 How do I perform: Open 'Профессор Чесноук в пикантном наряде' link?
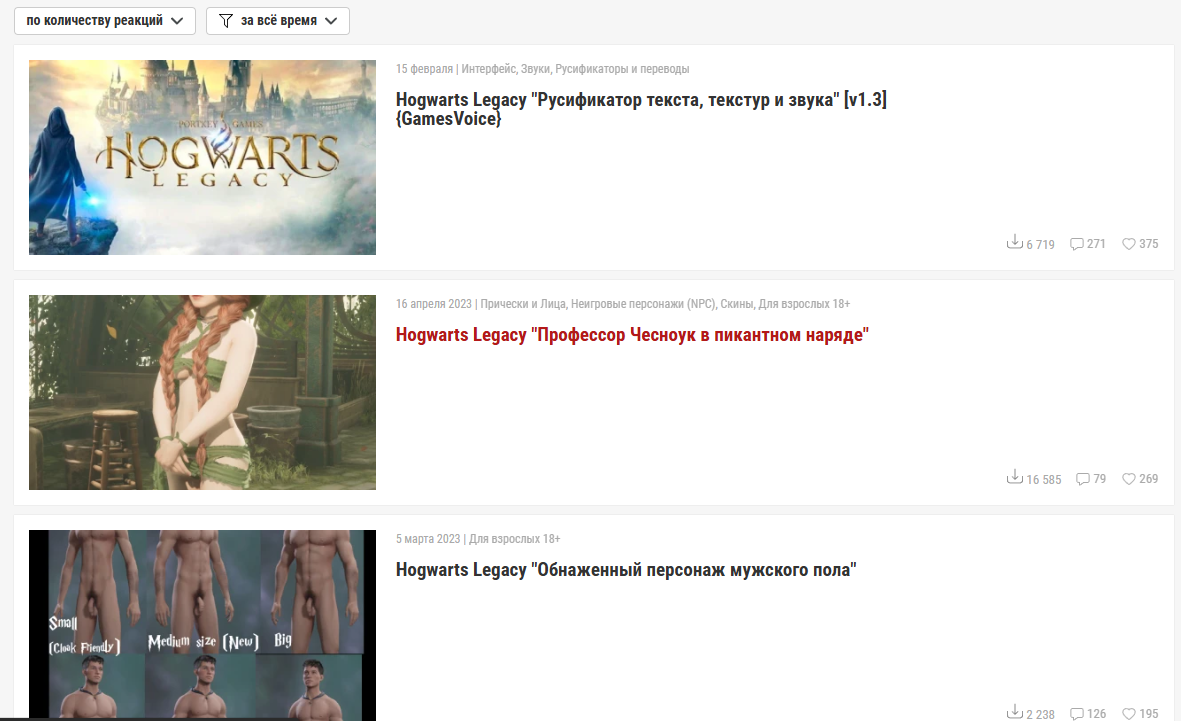pyautogui.click(x=632, y=335)
